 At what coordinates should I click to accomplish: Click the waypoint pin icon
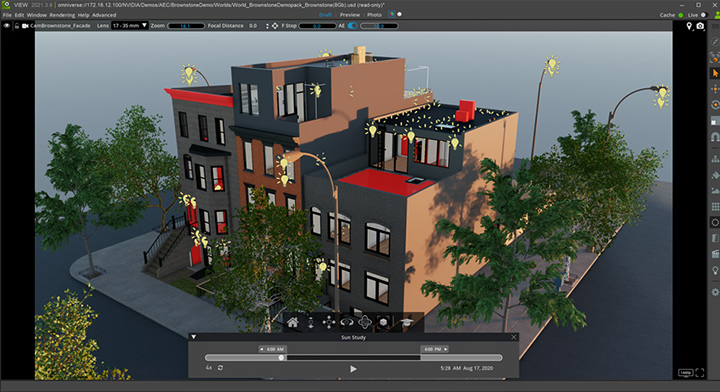coord(689,26)
